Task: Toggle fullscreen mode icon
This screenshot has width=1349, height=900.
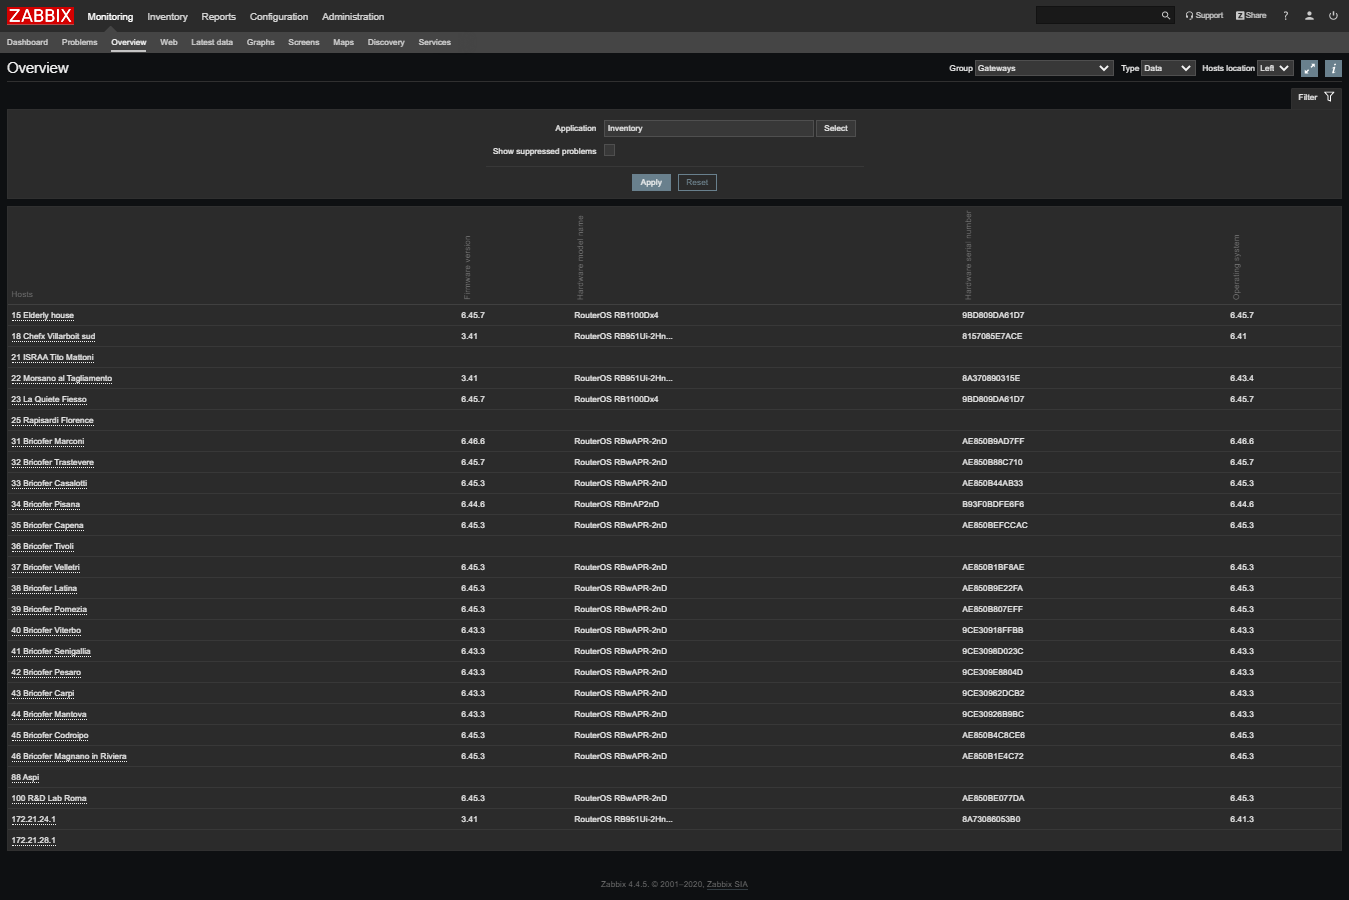Action: (x=1309, y=68)
